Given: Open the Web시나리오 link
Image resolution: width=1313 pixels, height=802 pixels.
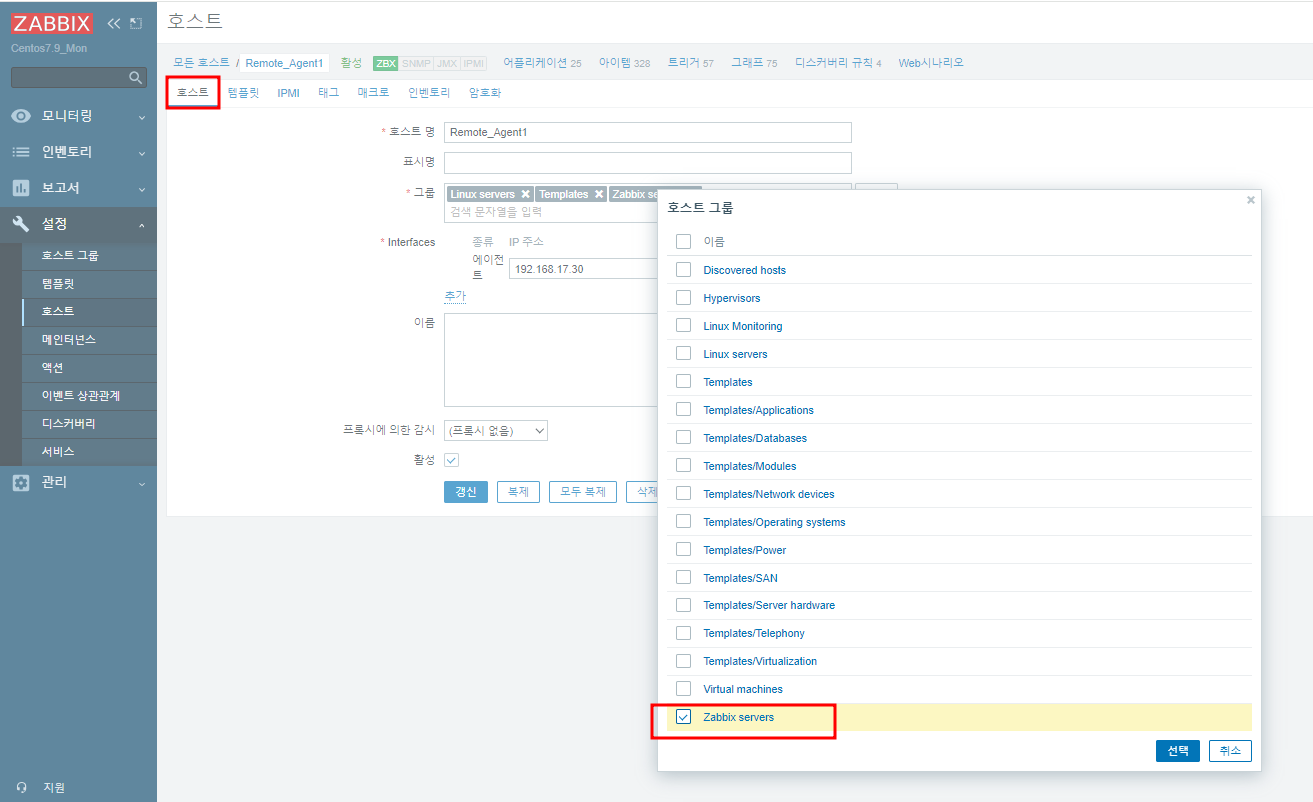Looking at the screenshot, I should click(x=931, y=63).
